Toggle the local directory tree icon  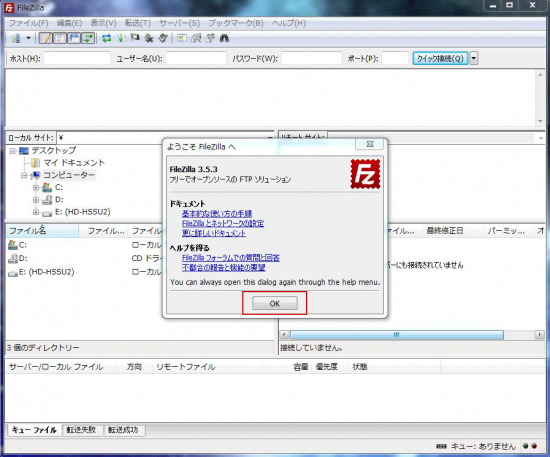pyautogui.click(x=60, y=38)
